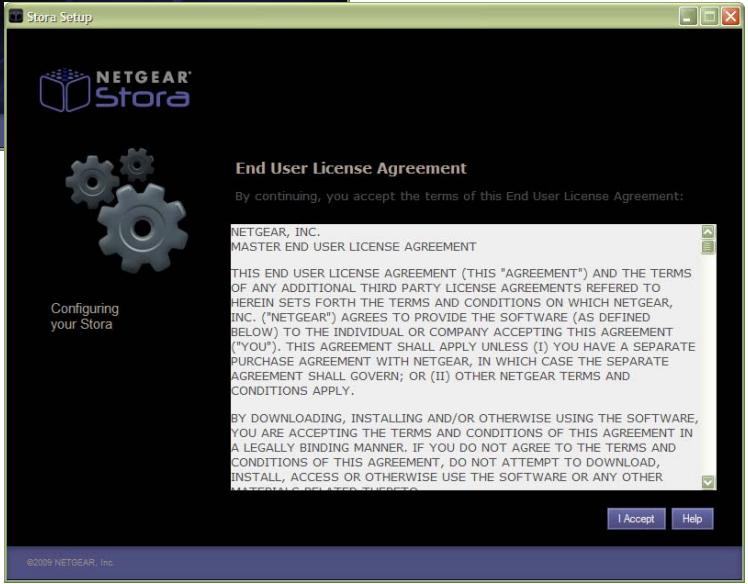Viewport: 748px width, 584px height.
Task: Maximize the Stora Setup window
Action: (709, 17)
